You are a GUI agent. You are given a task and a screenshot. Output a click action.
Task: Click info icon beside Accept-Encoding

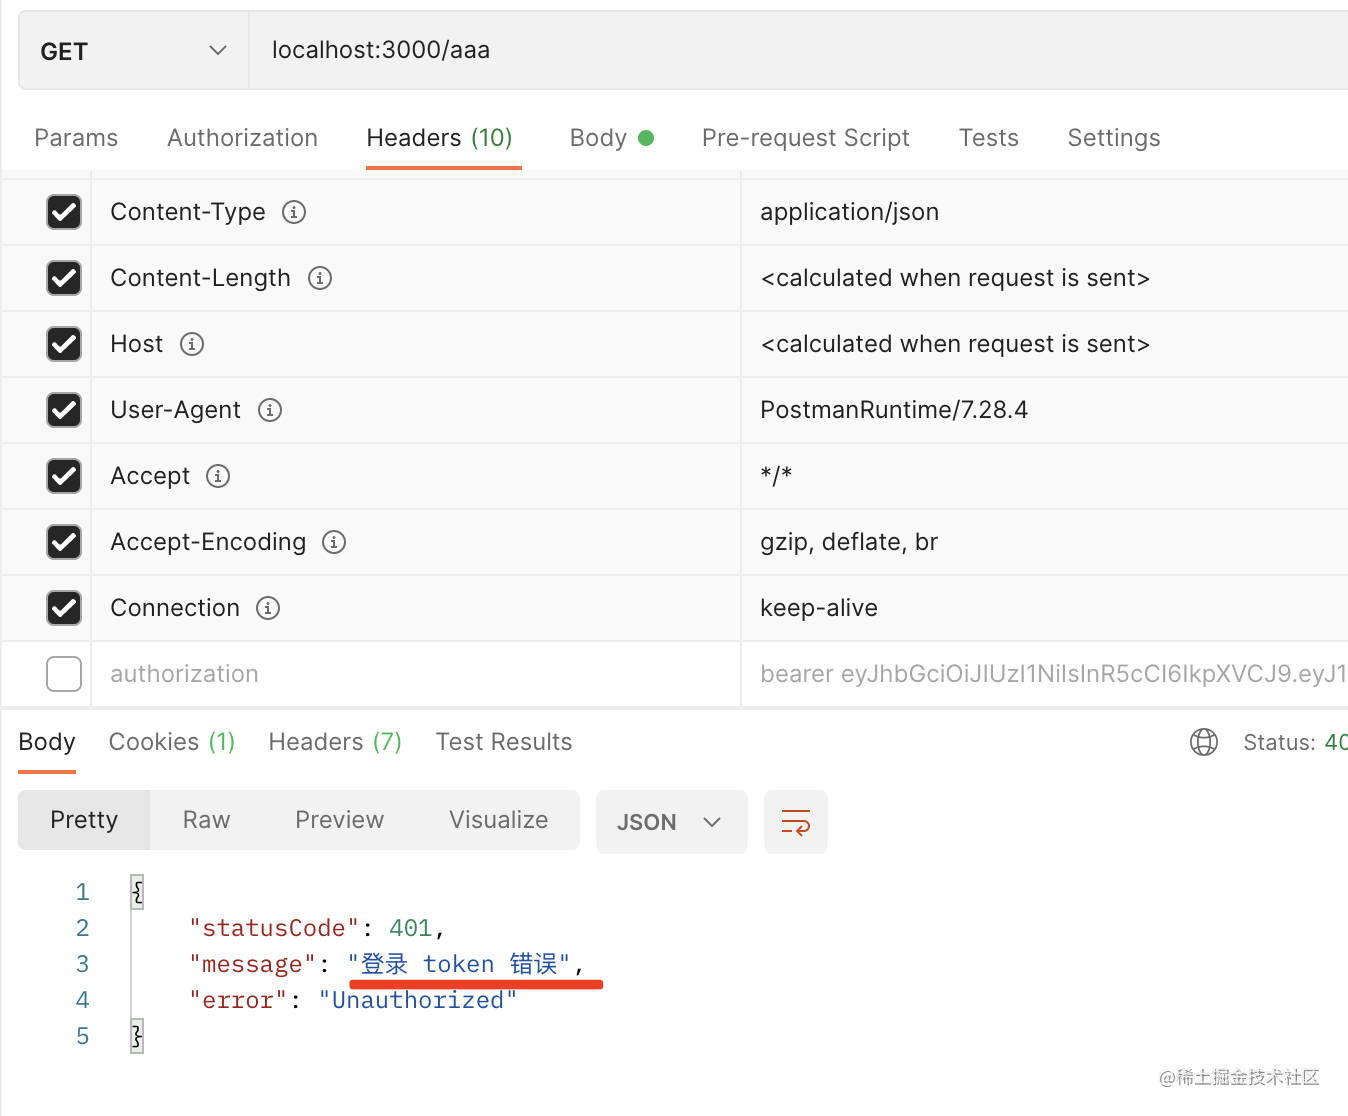(334, 542)
